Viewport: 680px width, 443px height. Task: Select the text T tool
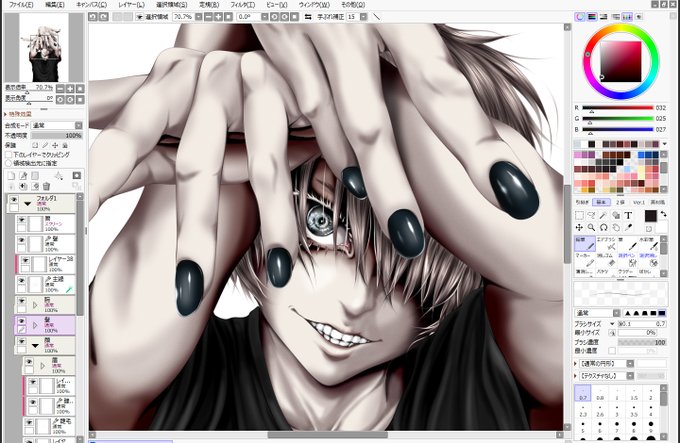coord(628,215)
